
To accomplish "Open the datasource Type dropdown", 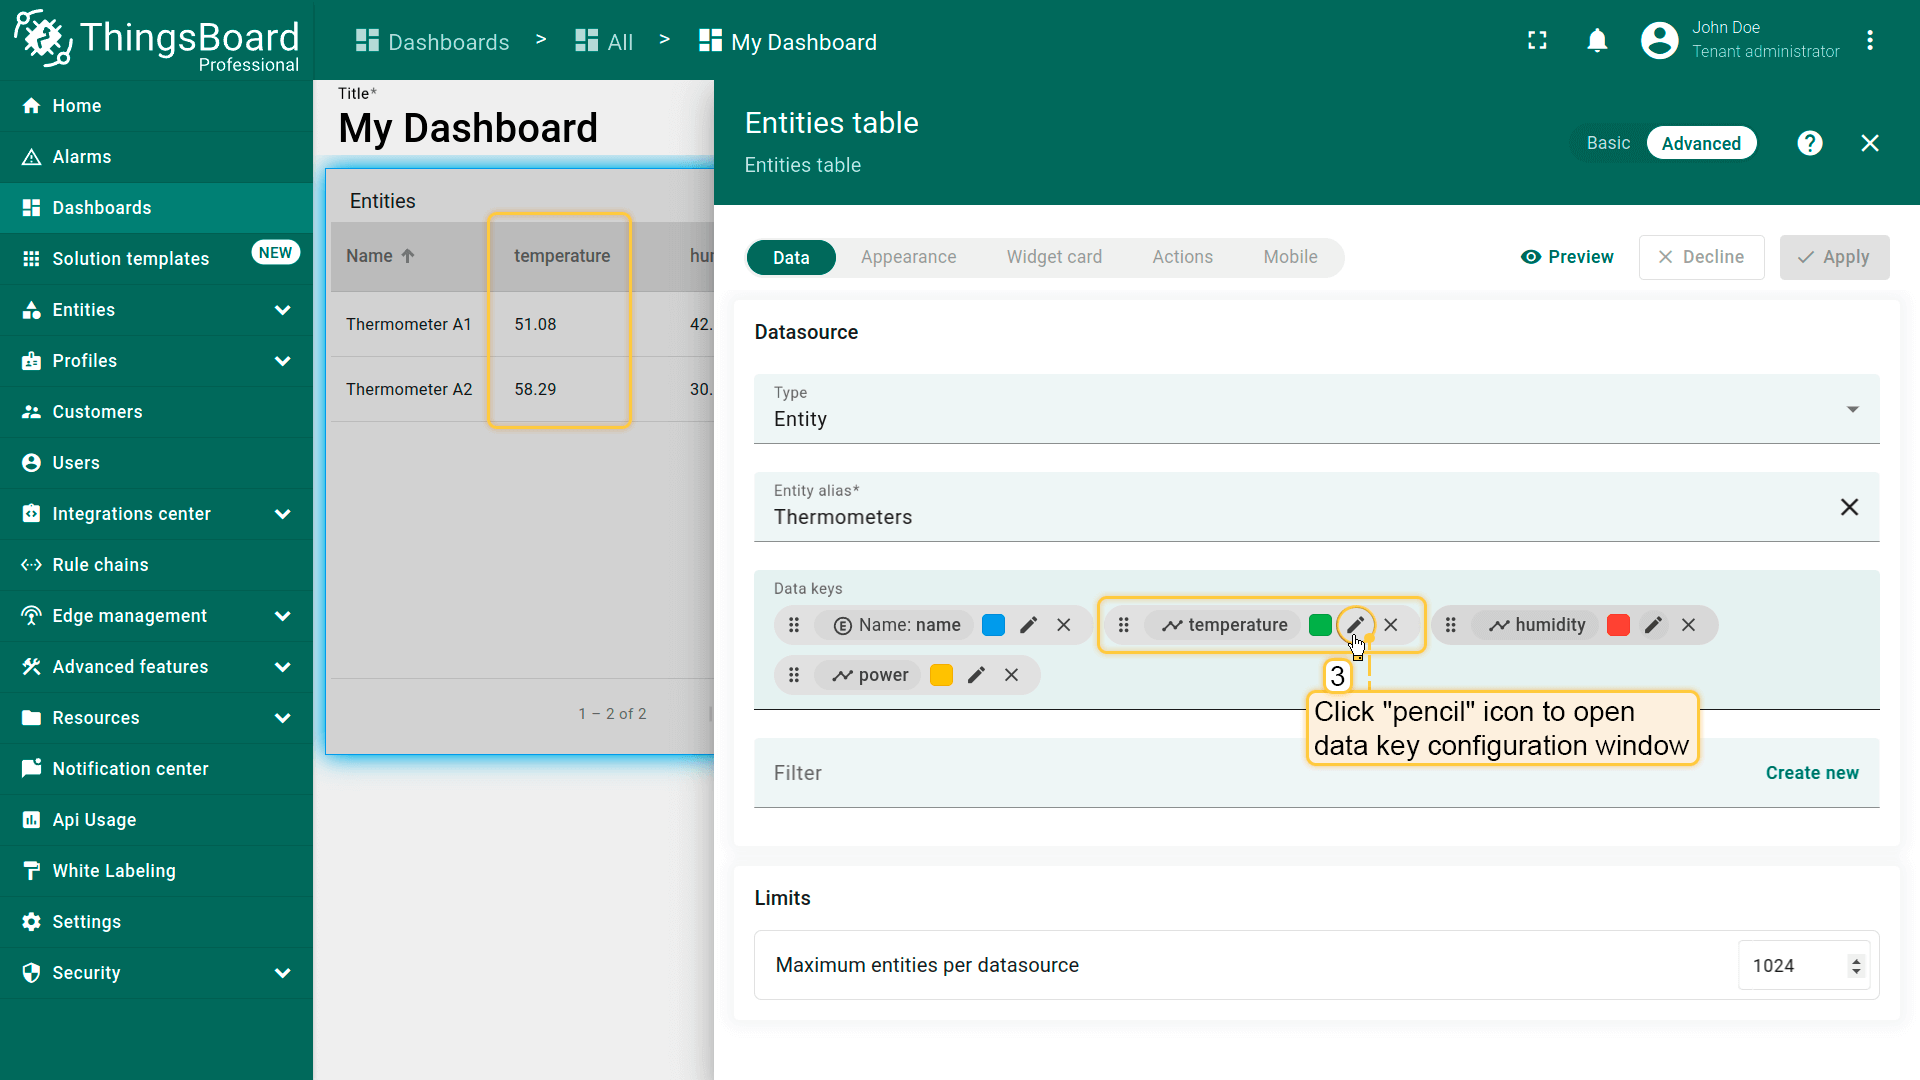I will tap(1316, 409).
